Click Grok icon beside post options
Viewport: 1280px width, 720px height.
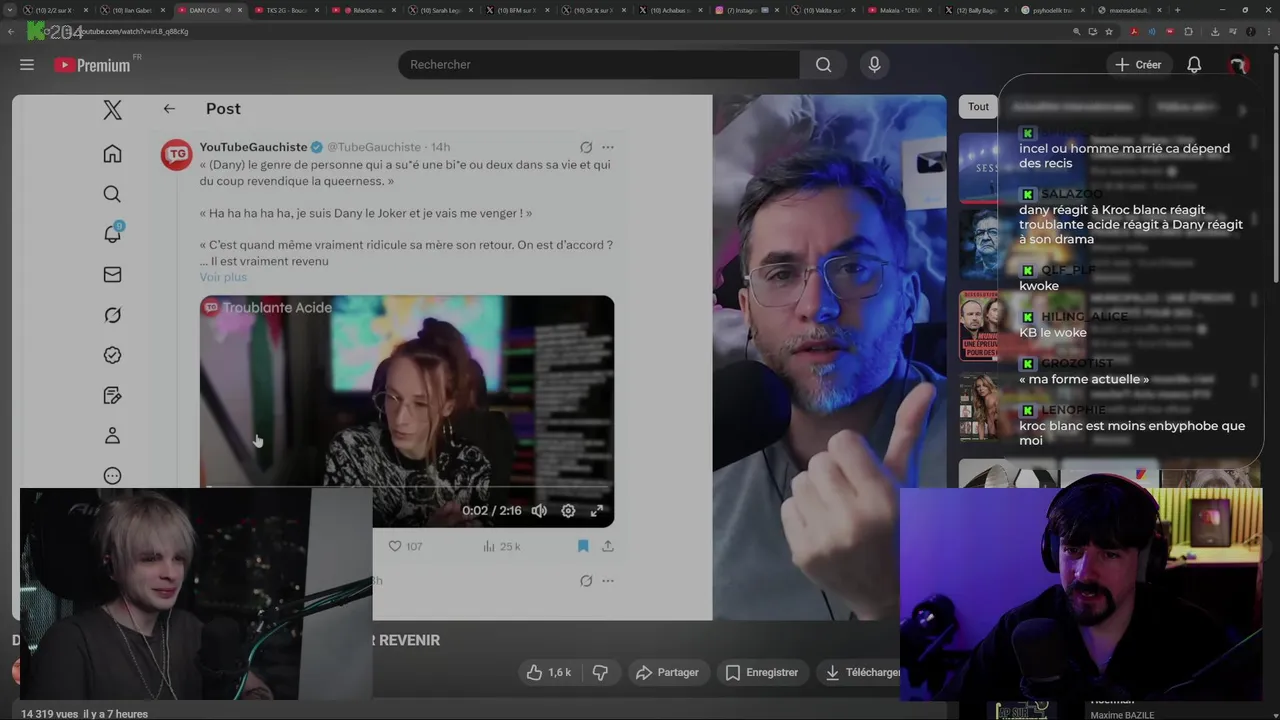586,147
